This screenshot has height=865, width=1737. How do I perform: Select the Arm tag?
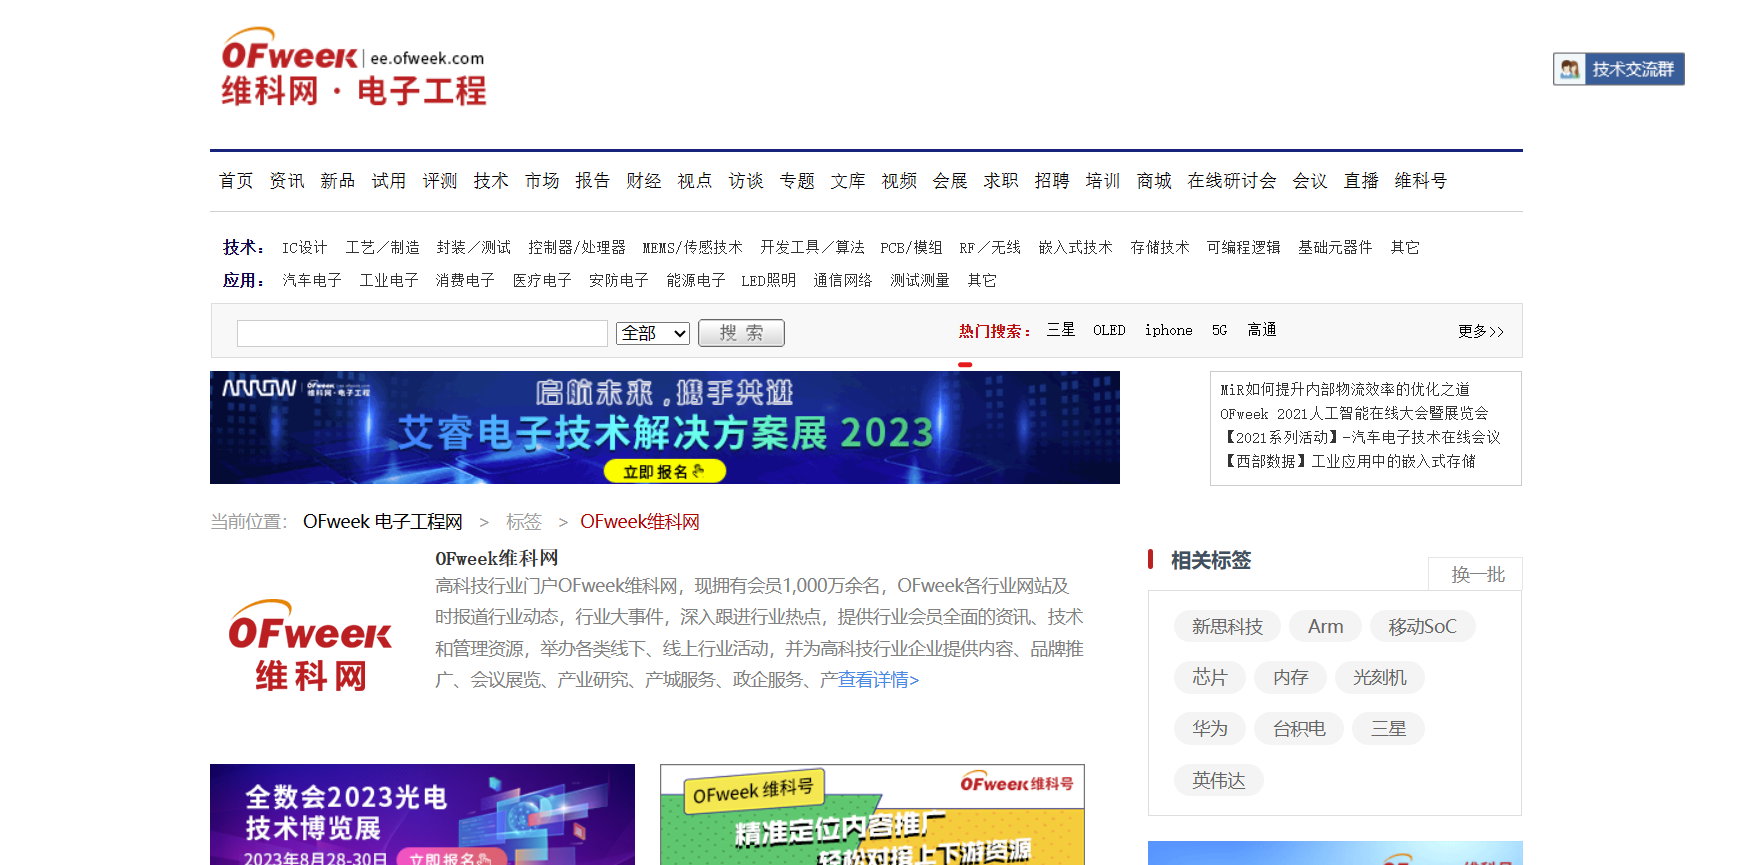pyautogui.click(x=1325, y=627)
